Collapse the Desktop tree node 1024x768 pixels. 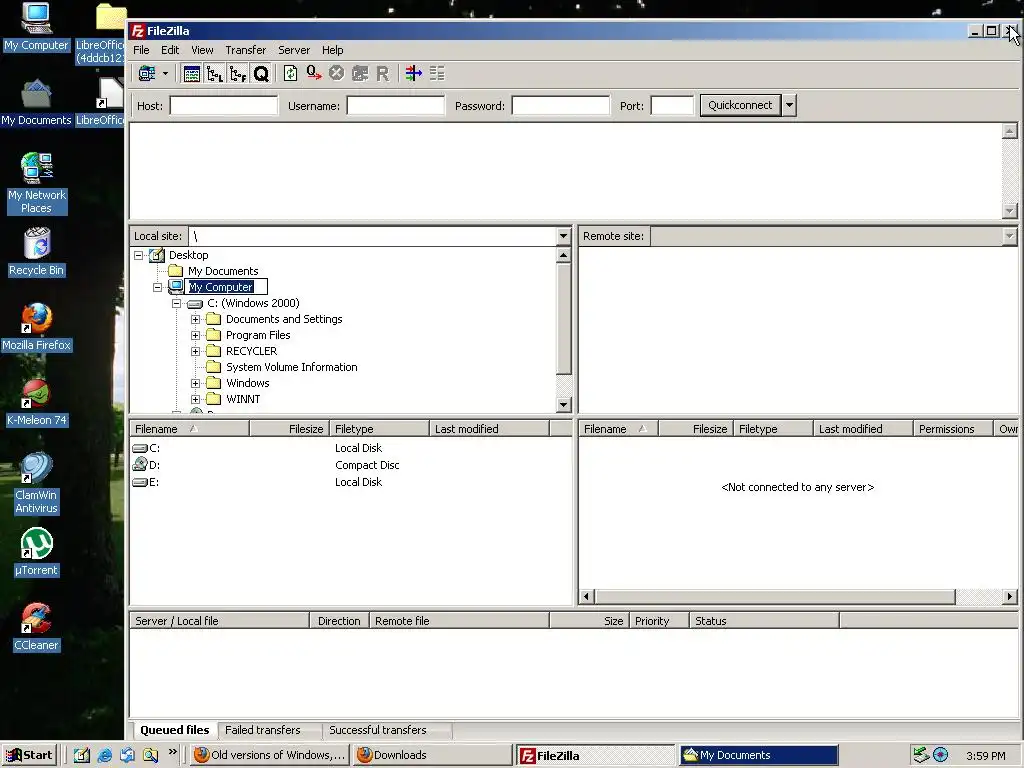coord(138,255)
